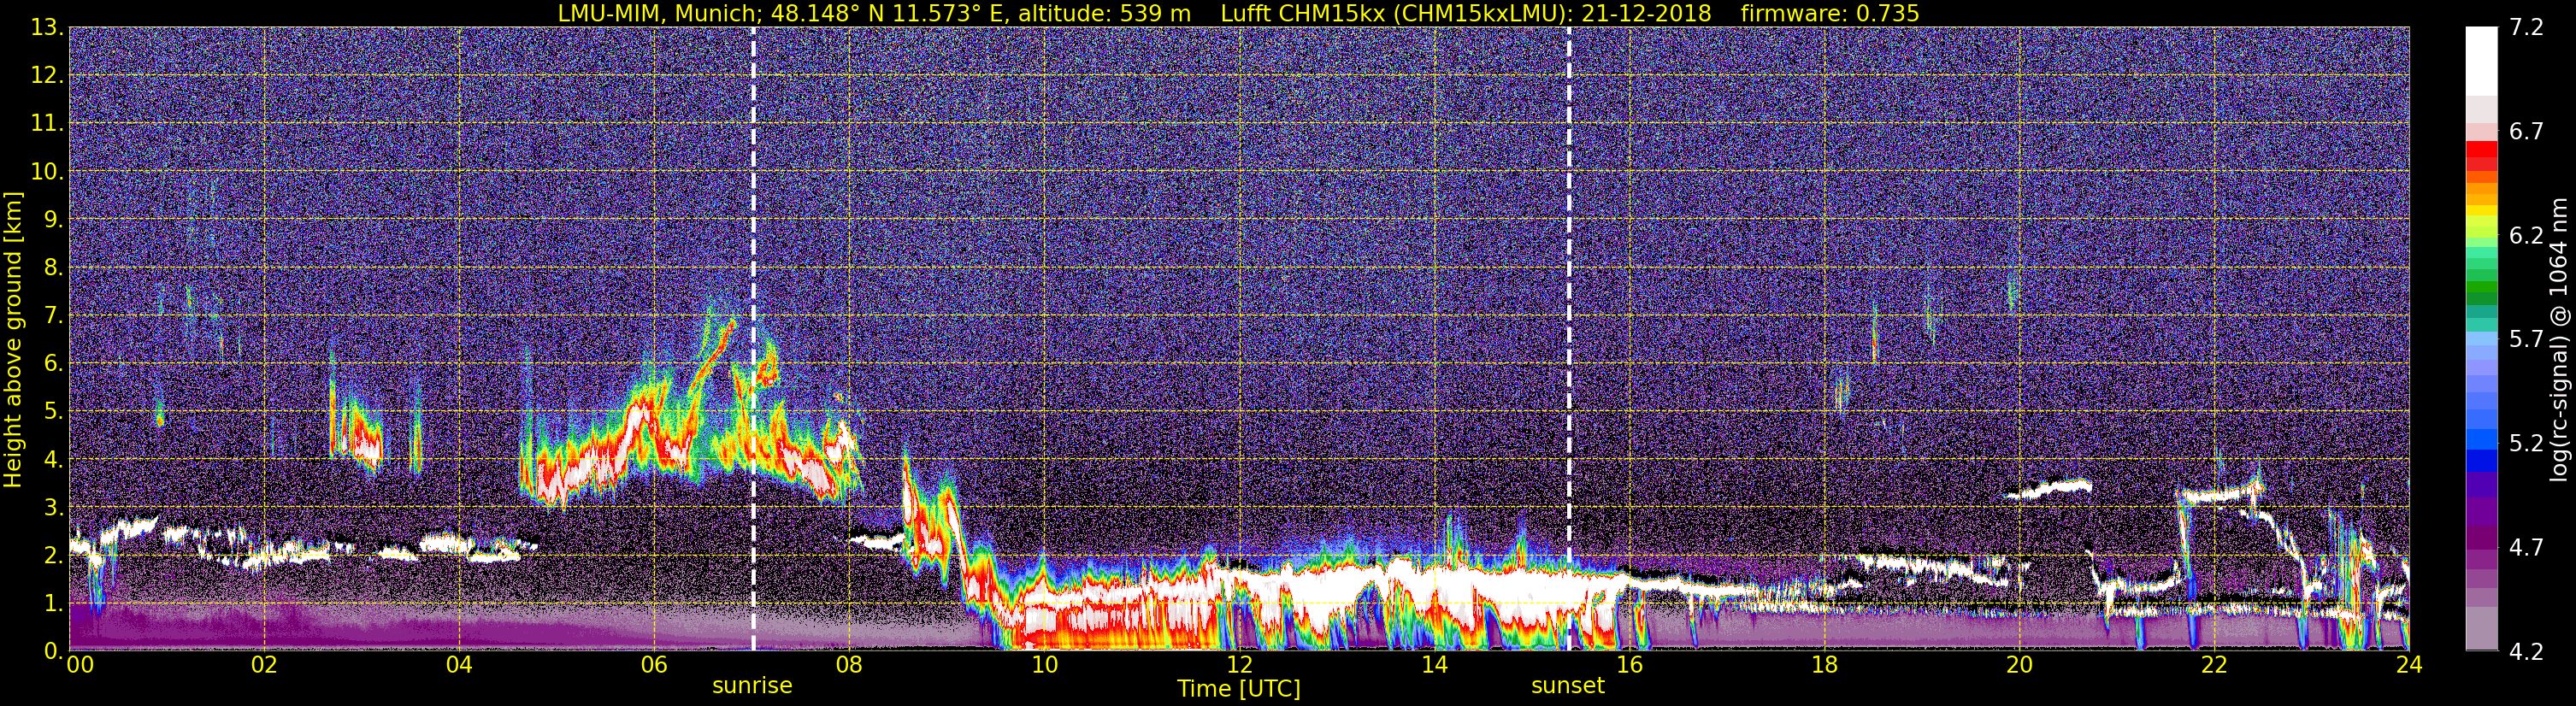Click the colorbar tick value 4.2
2576x706 pixels.
click(x=2526, y=652)
